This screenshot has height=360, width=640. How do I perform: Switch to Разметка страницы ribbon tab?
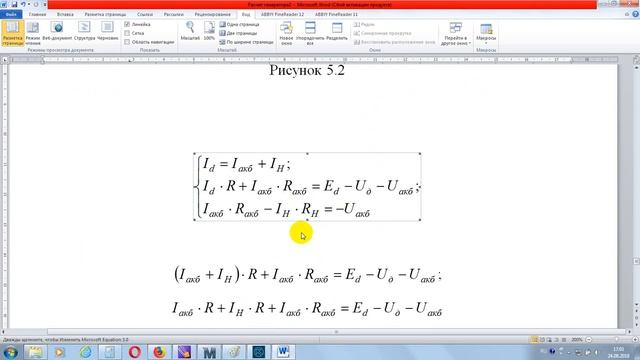tap(105, 14)
